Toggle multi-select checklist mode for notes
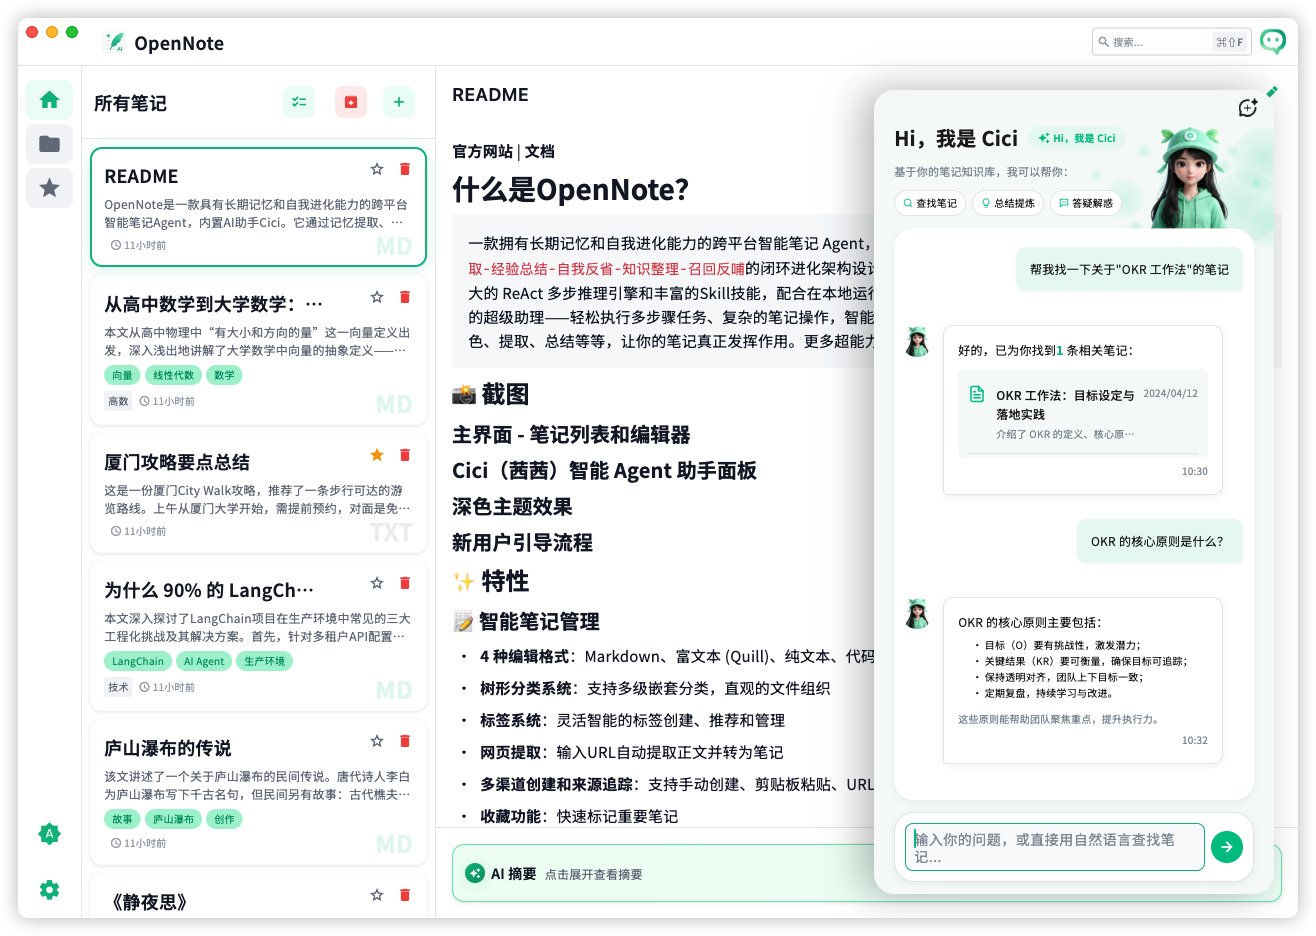This screenshot has width=1316, height=936. pos(299,102)
